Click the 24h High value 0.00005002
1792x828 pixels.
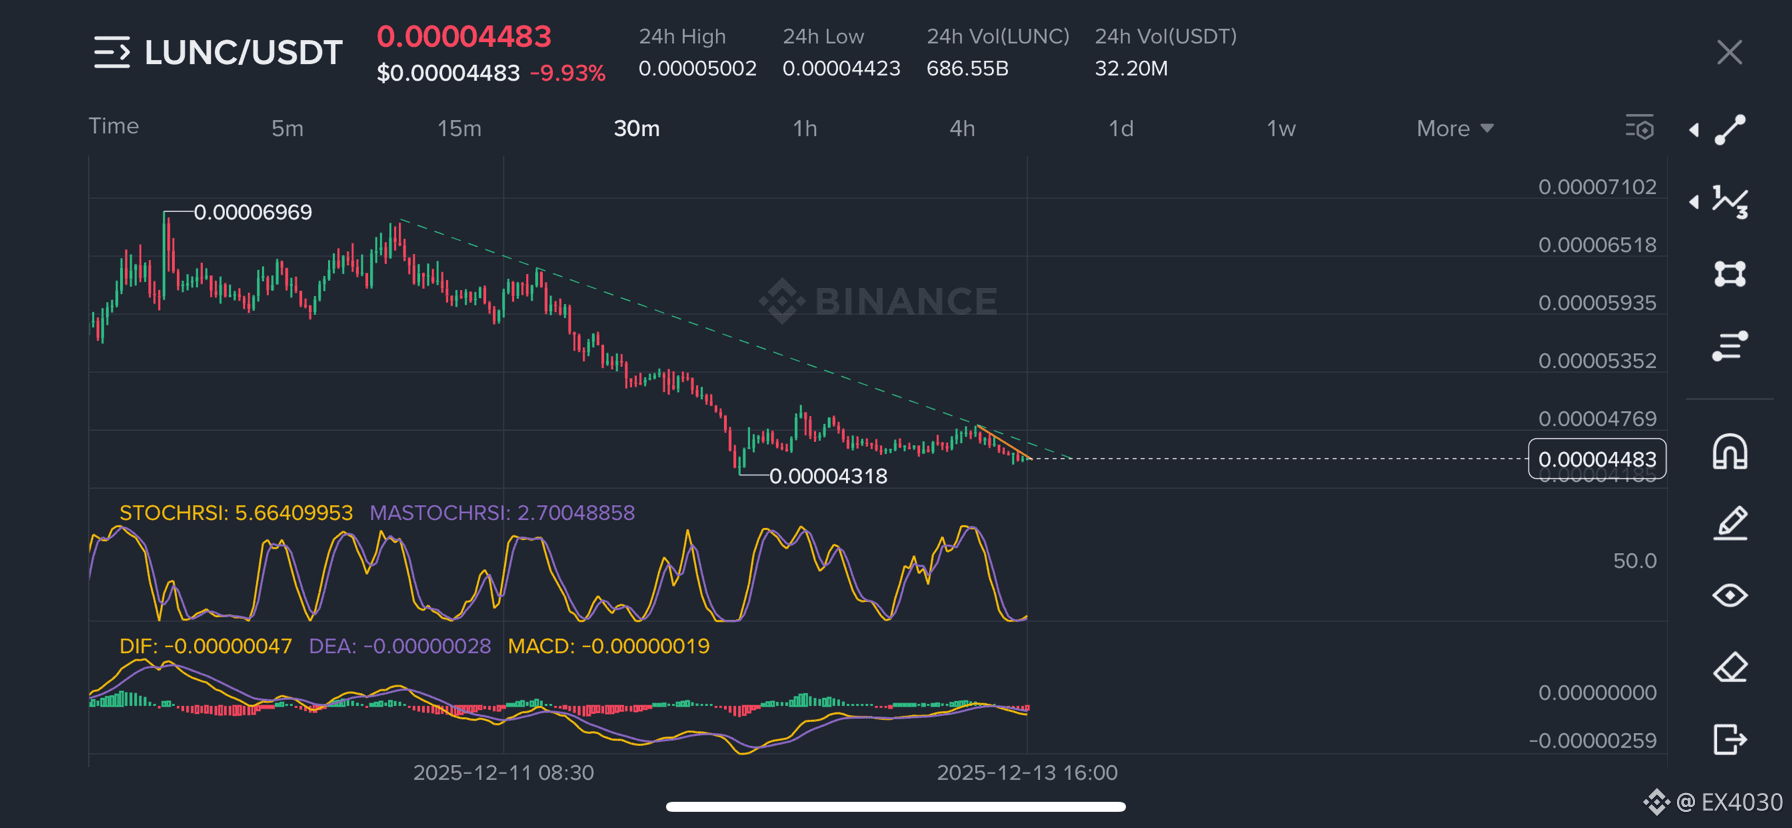[698, 68]
